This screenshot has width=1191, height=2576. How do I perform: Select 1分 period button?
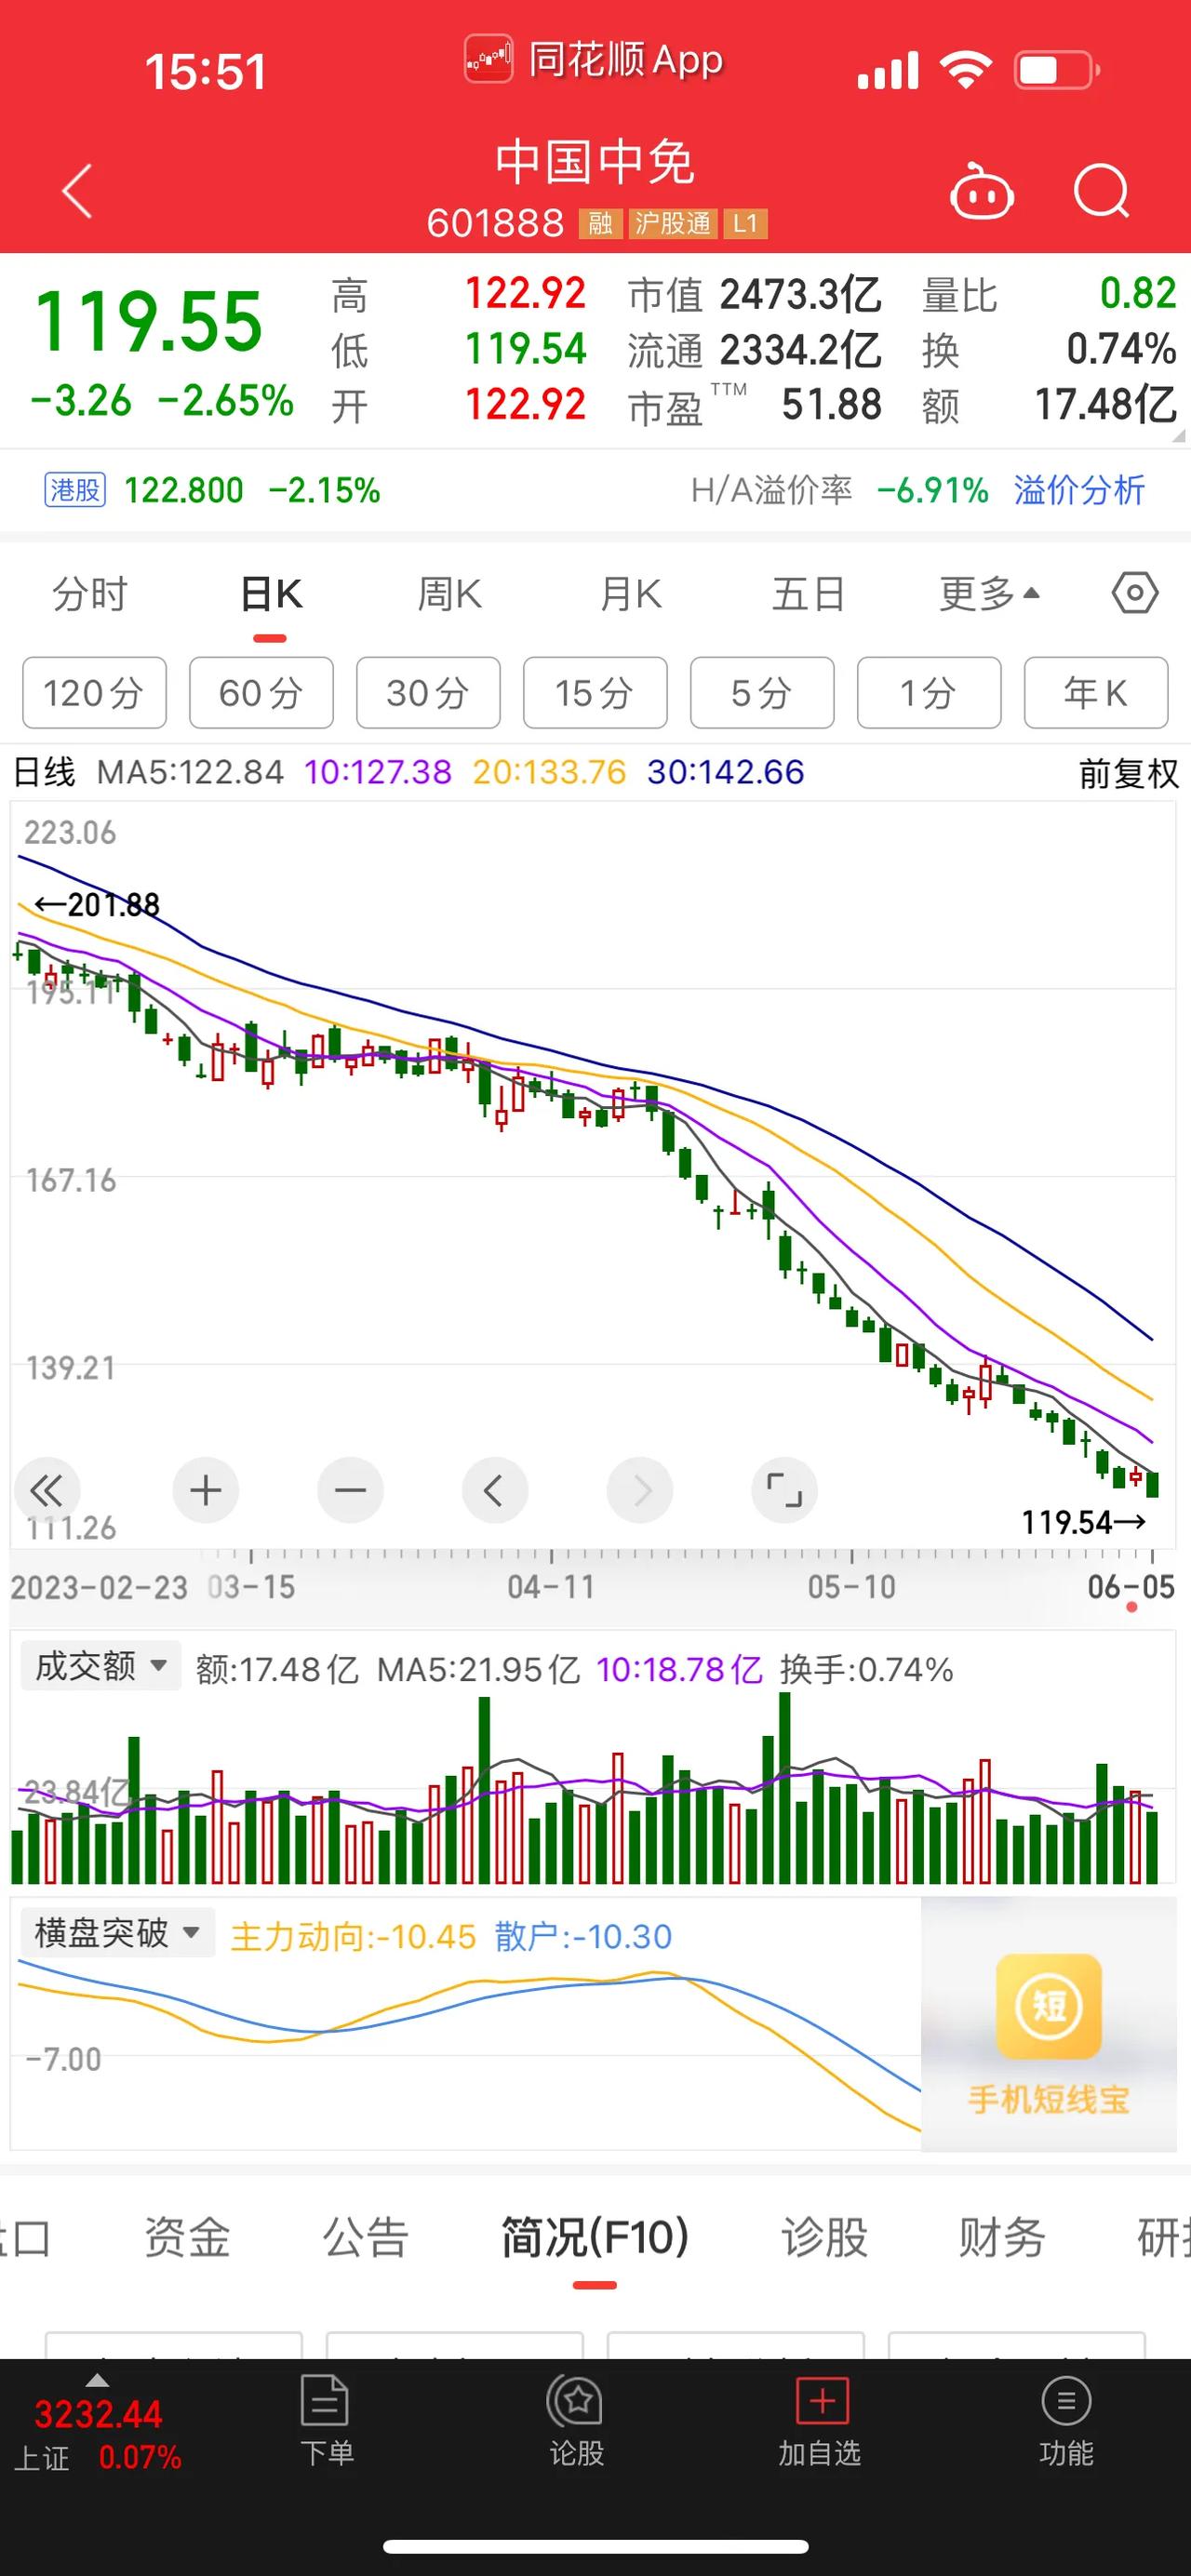pyautogui.click(x=929, y=692)
